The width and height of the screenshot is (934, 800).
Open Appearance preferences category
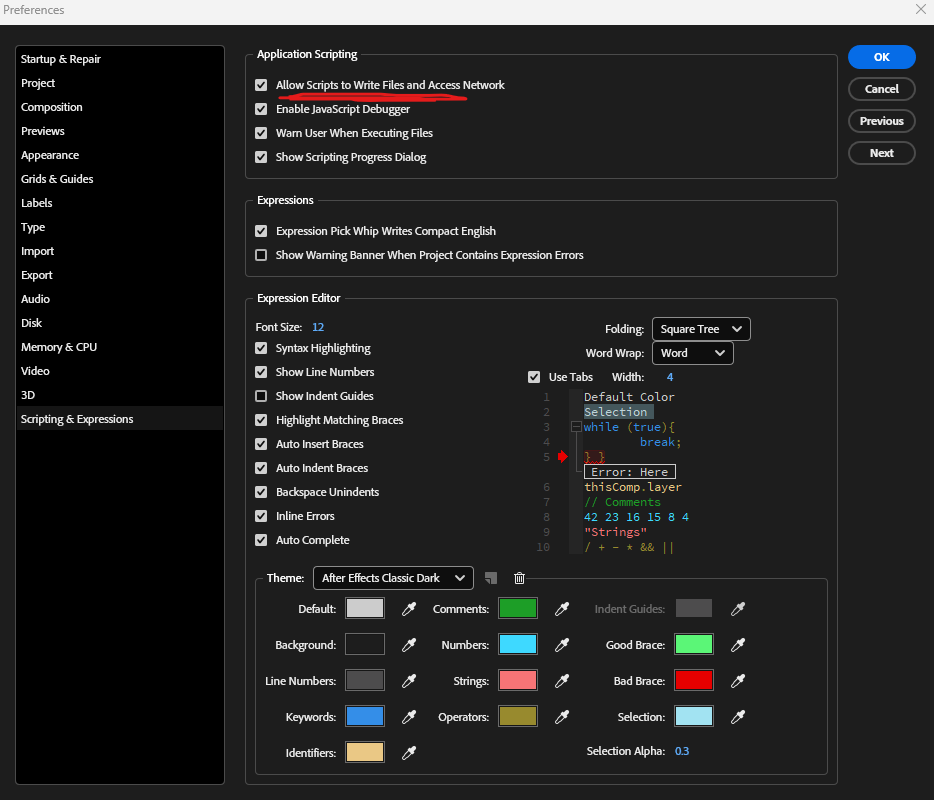click(50, 155)
